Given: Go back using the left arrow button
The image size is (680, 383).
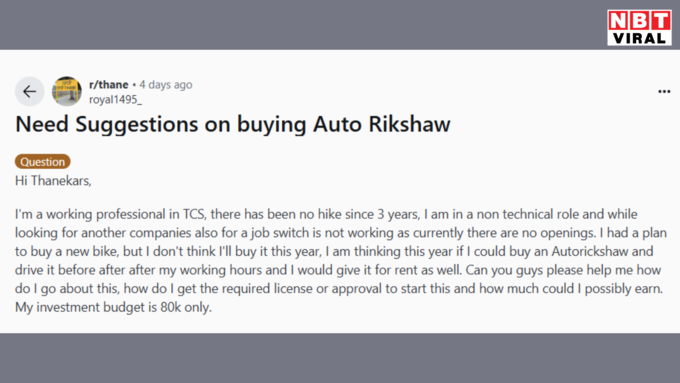Looking at the screenshot, I should (29, 92).
